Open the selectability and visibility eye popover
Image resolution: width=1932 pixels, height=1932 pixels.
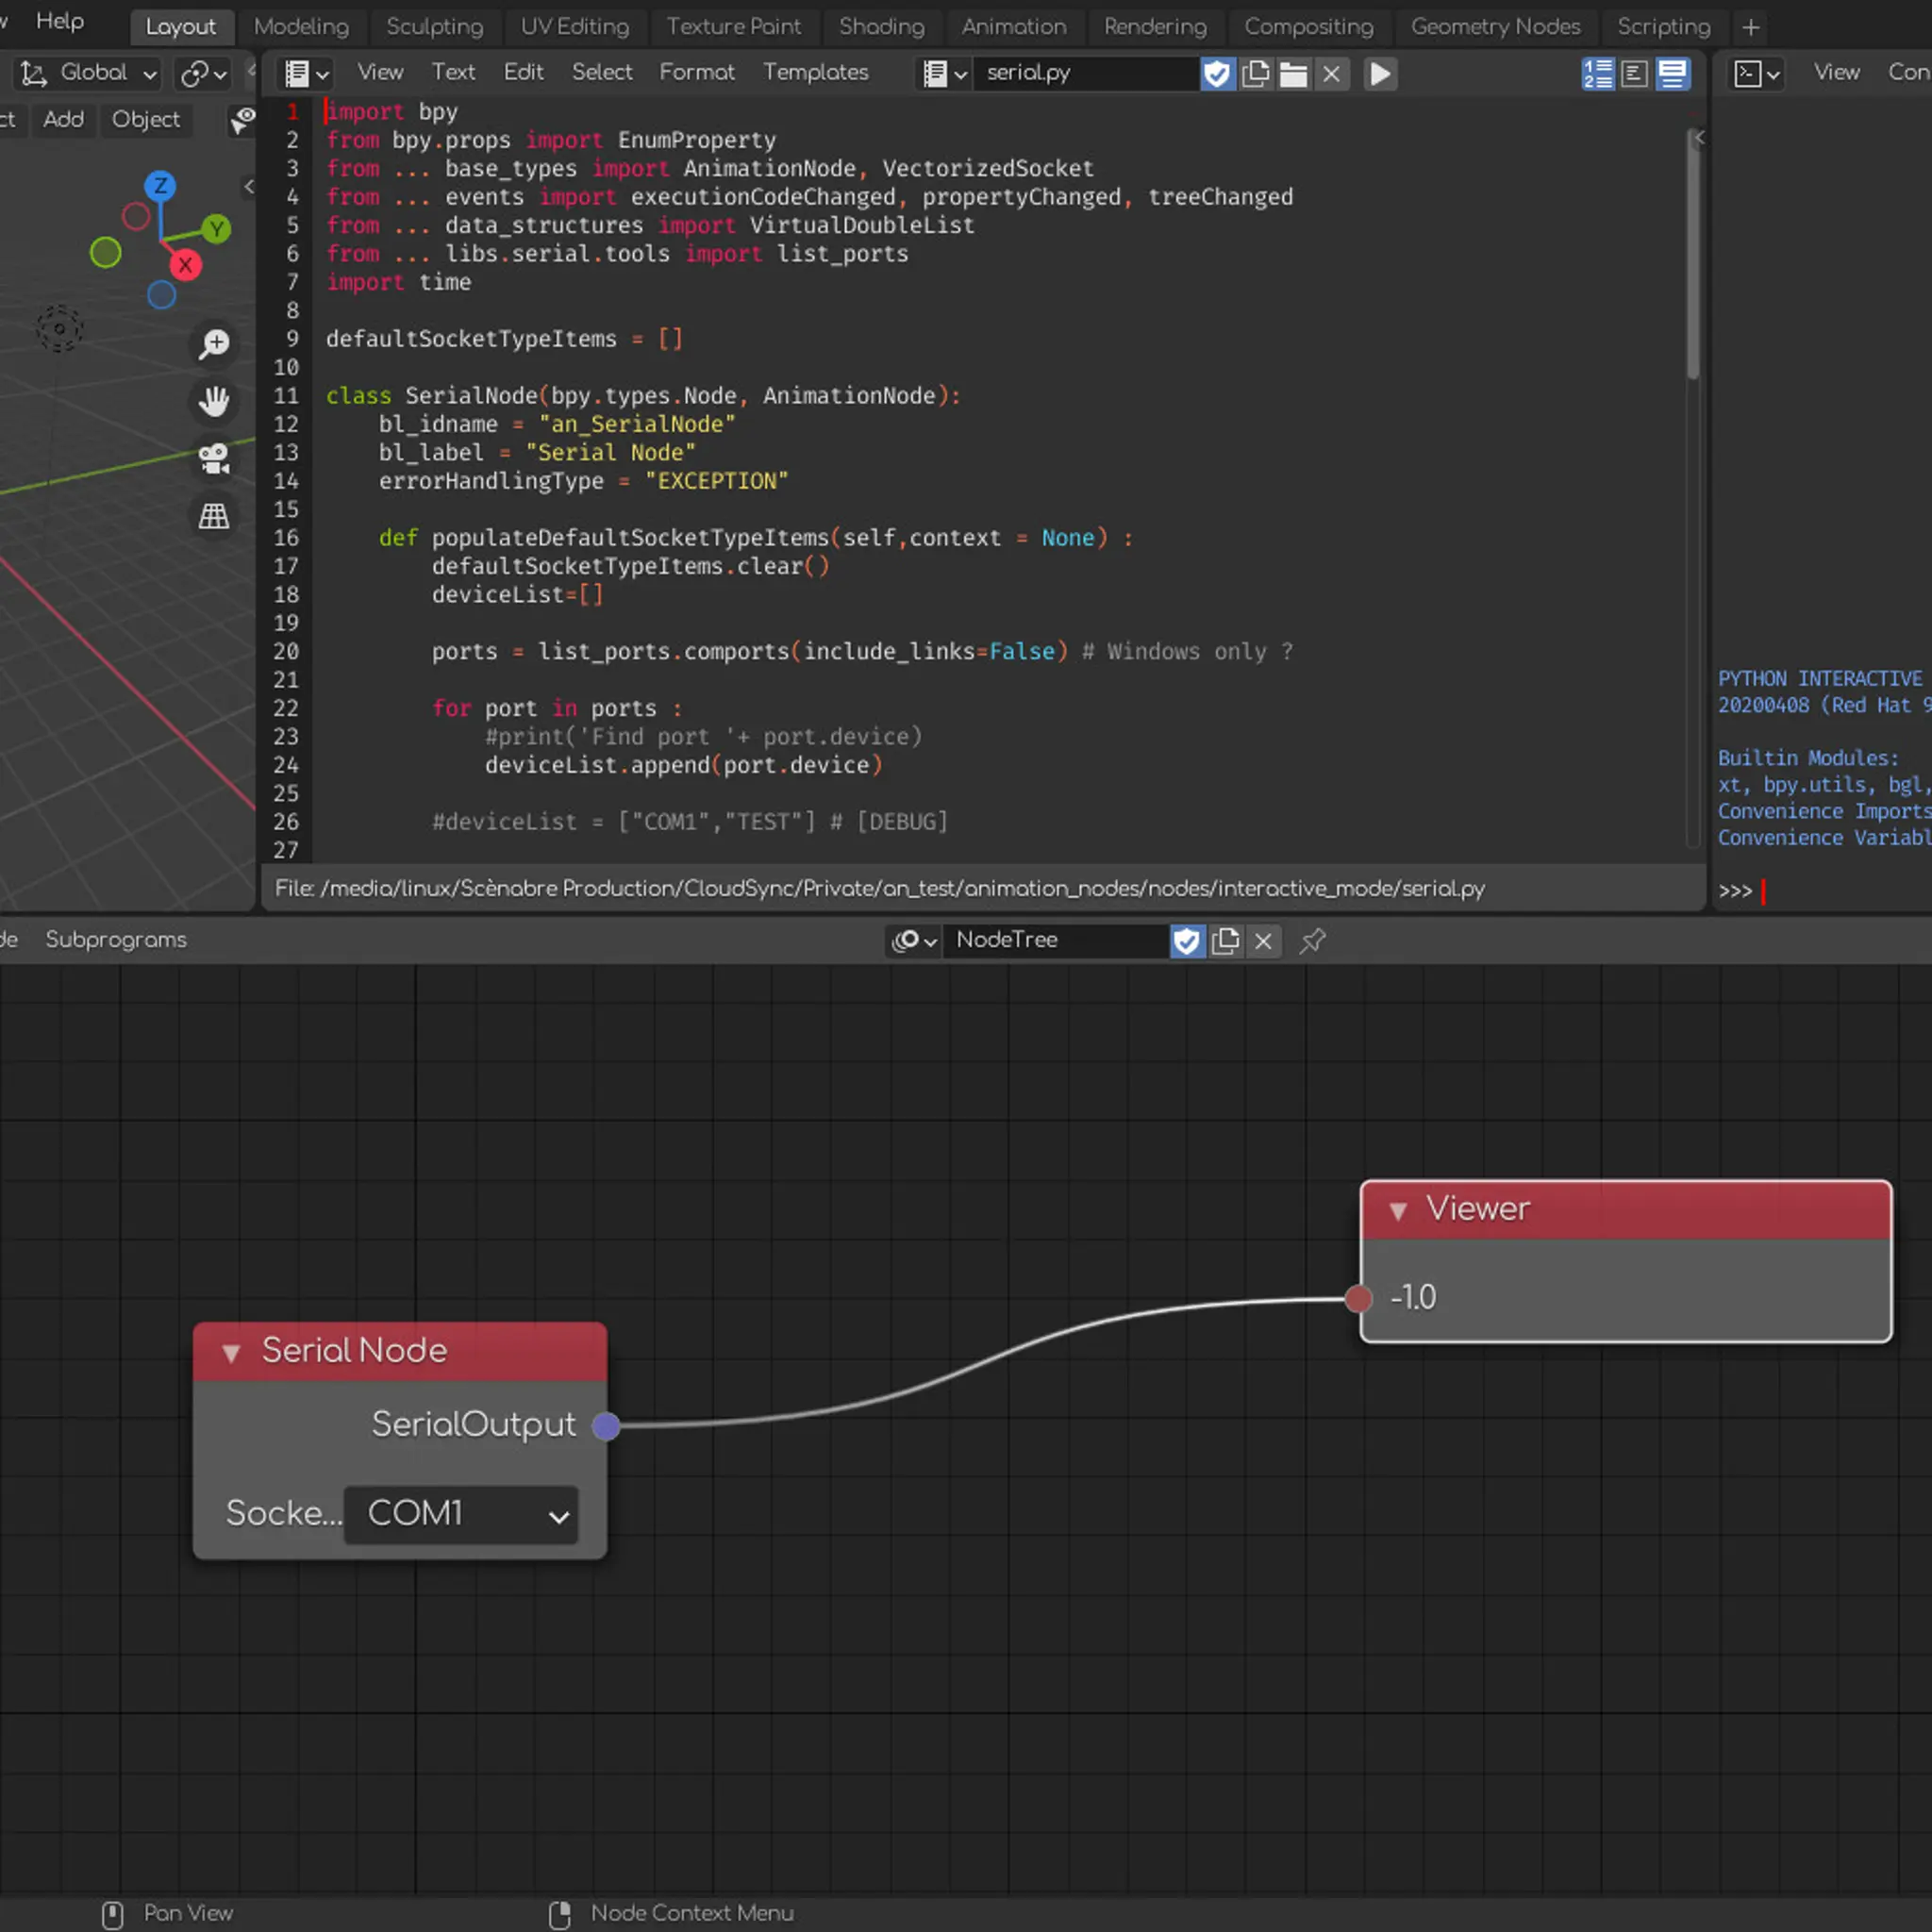(242, 120)
